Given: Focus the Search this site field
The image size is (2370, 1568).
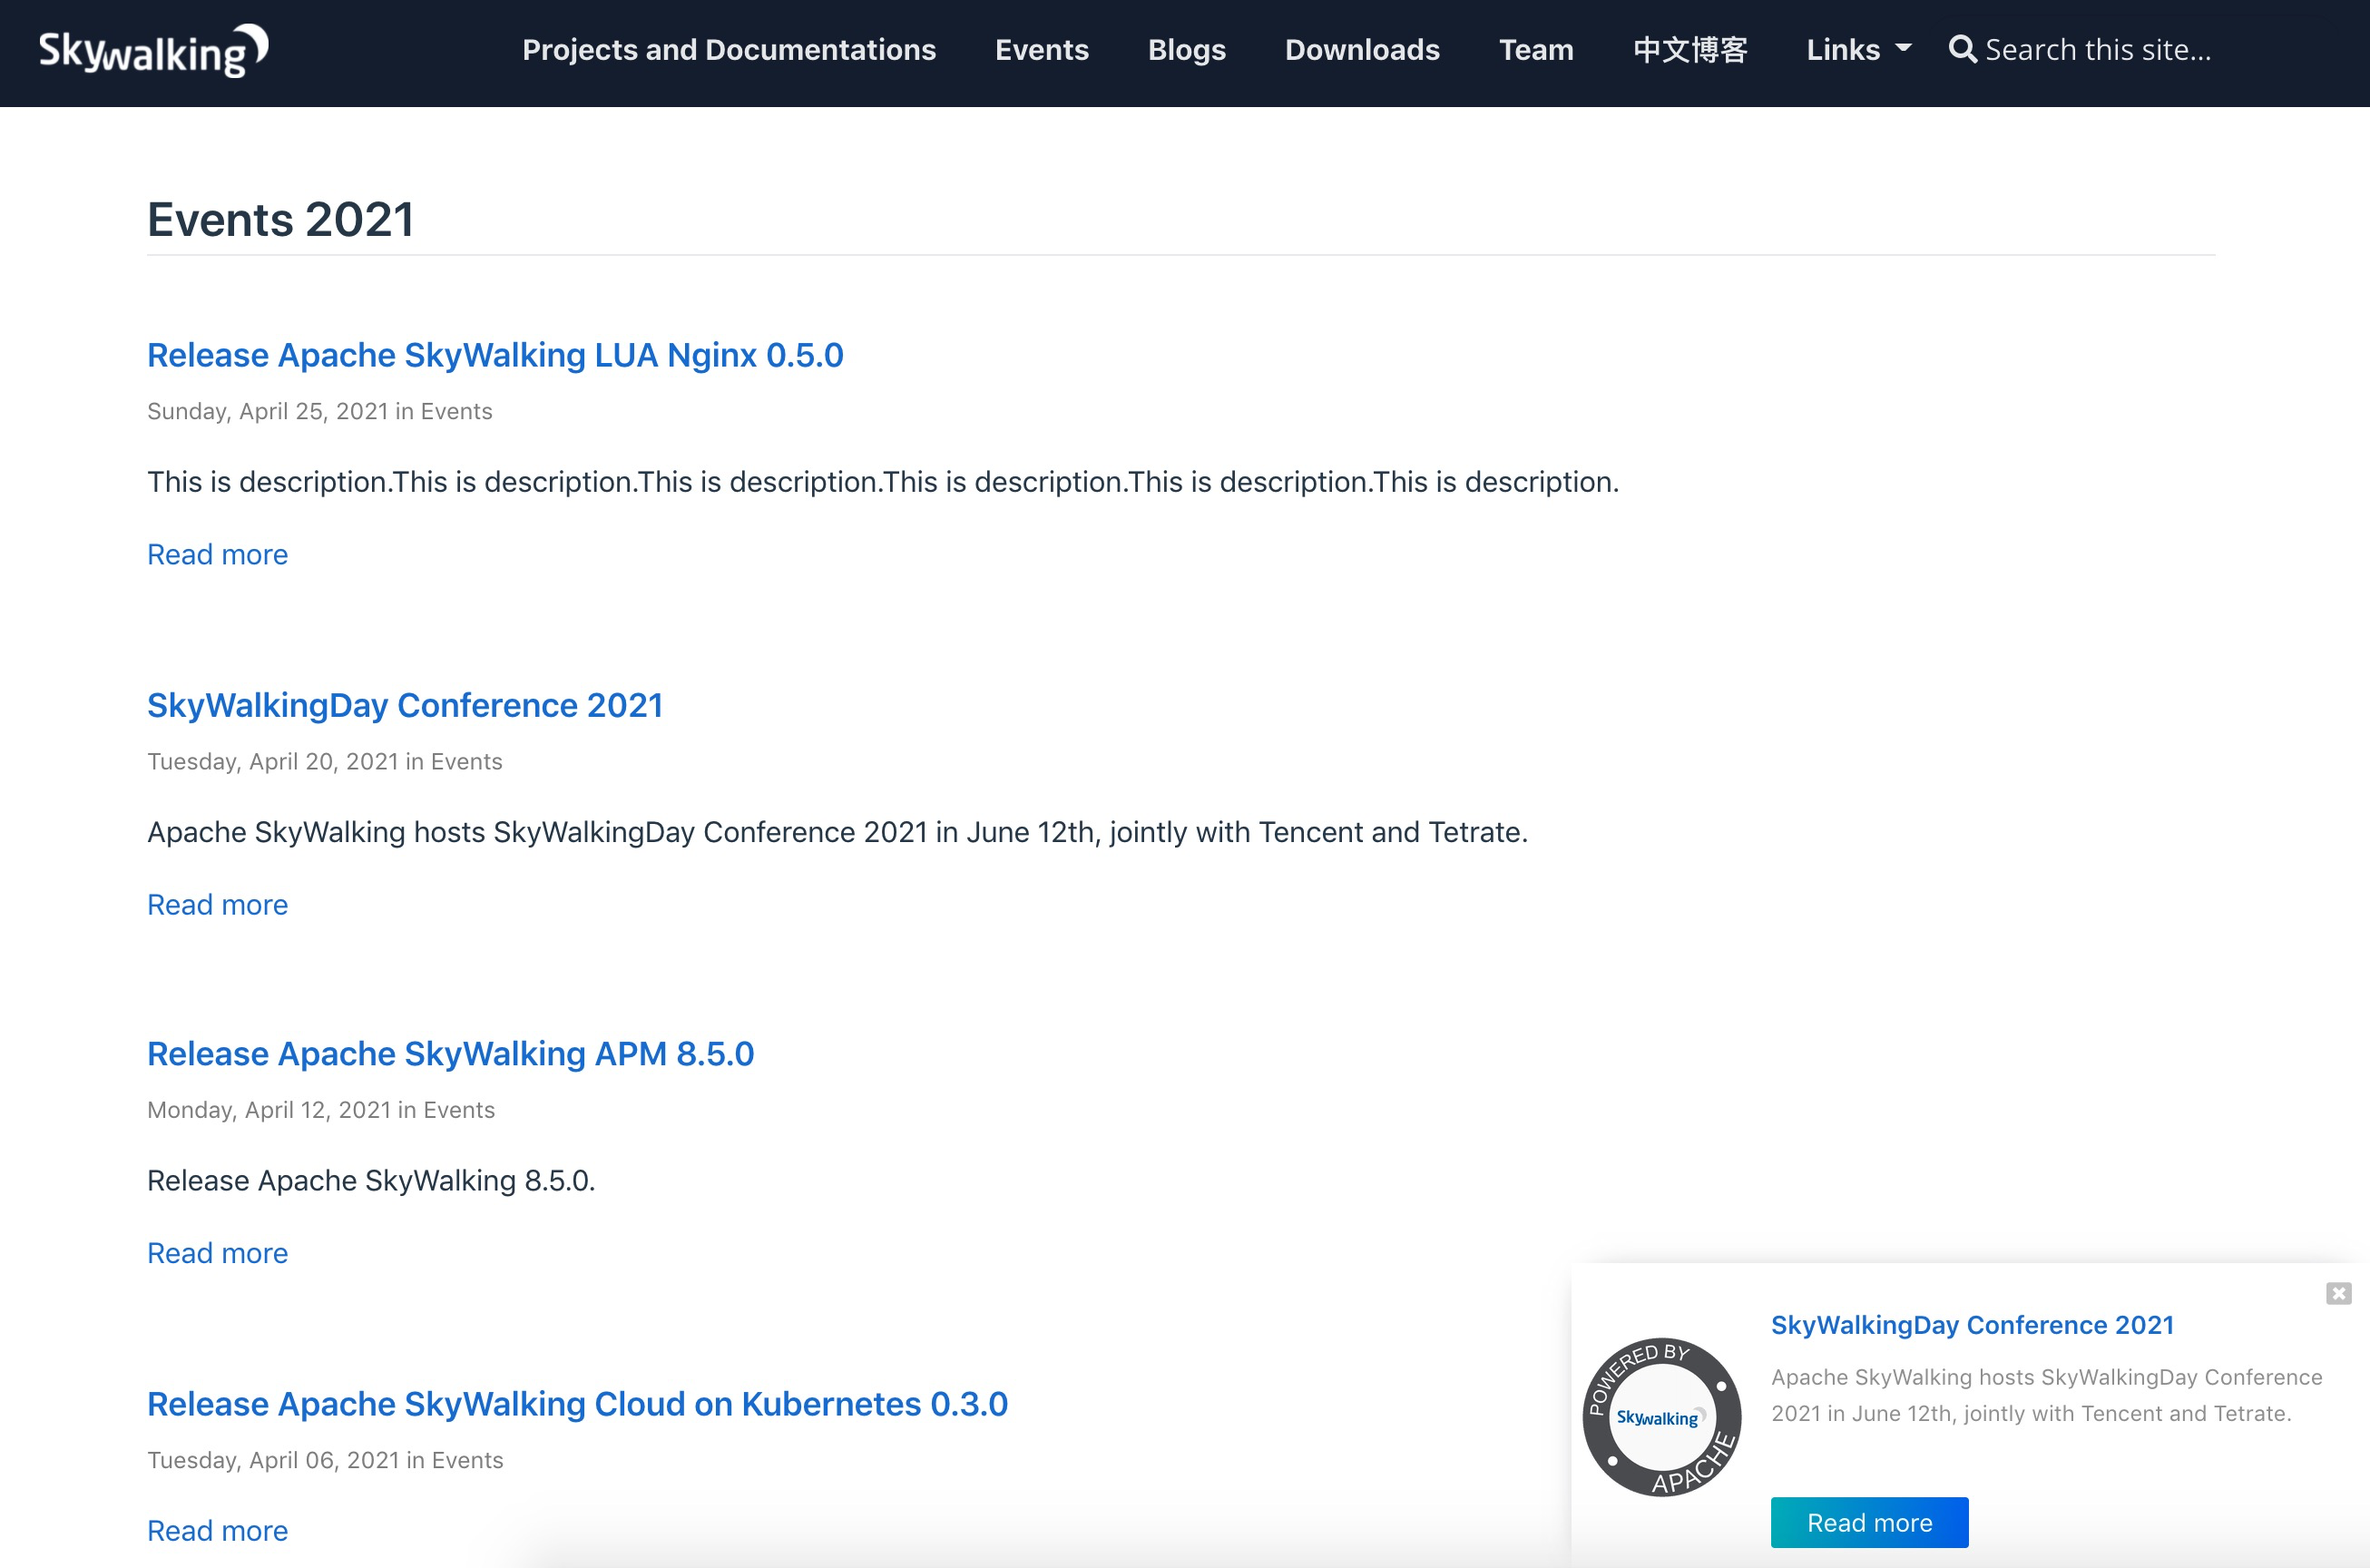Looking at the screenshot, I should point(2098,50).
